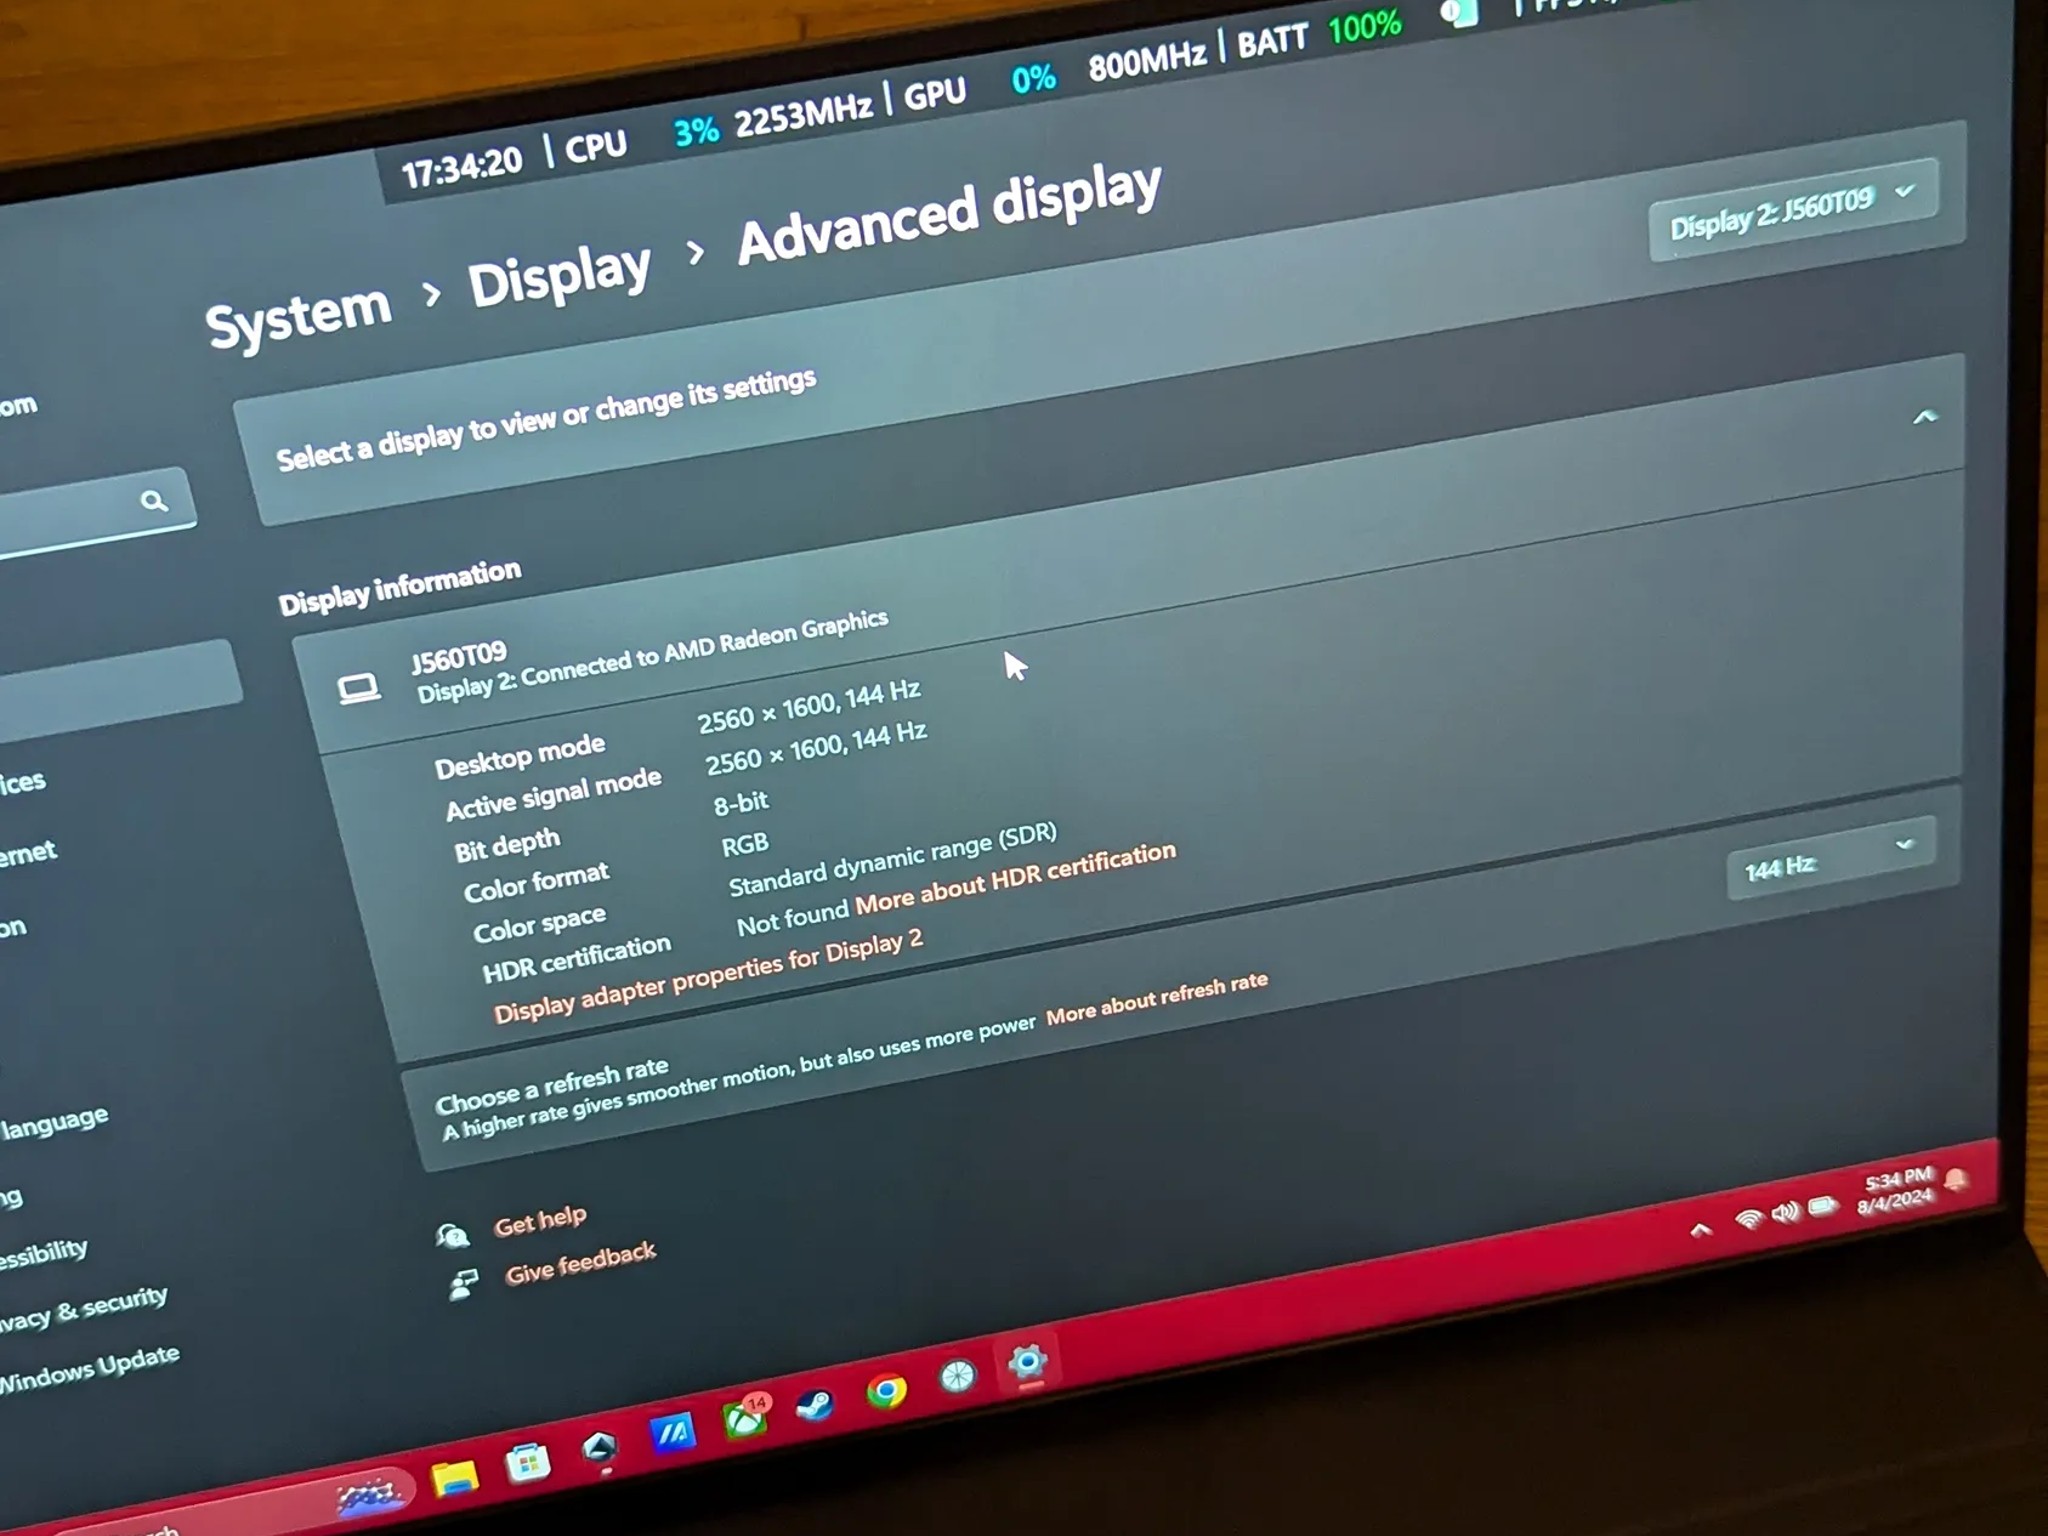The image size is (2048, 1536).
Task: Click the battery status tray icon
Action: click(1823, 1205)
